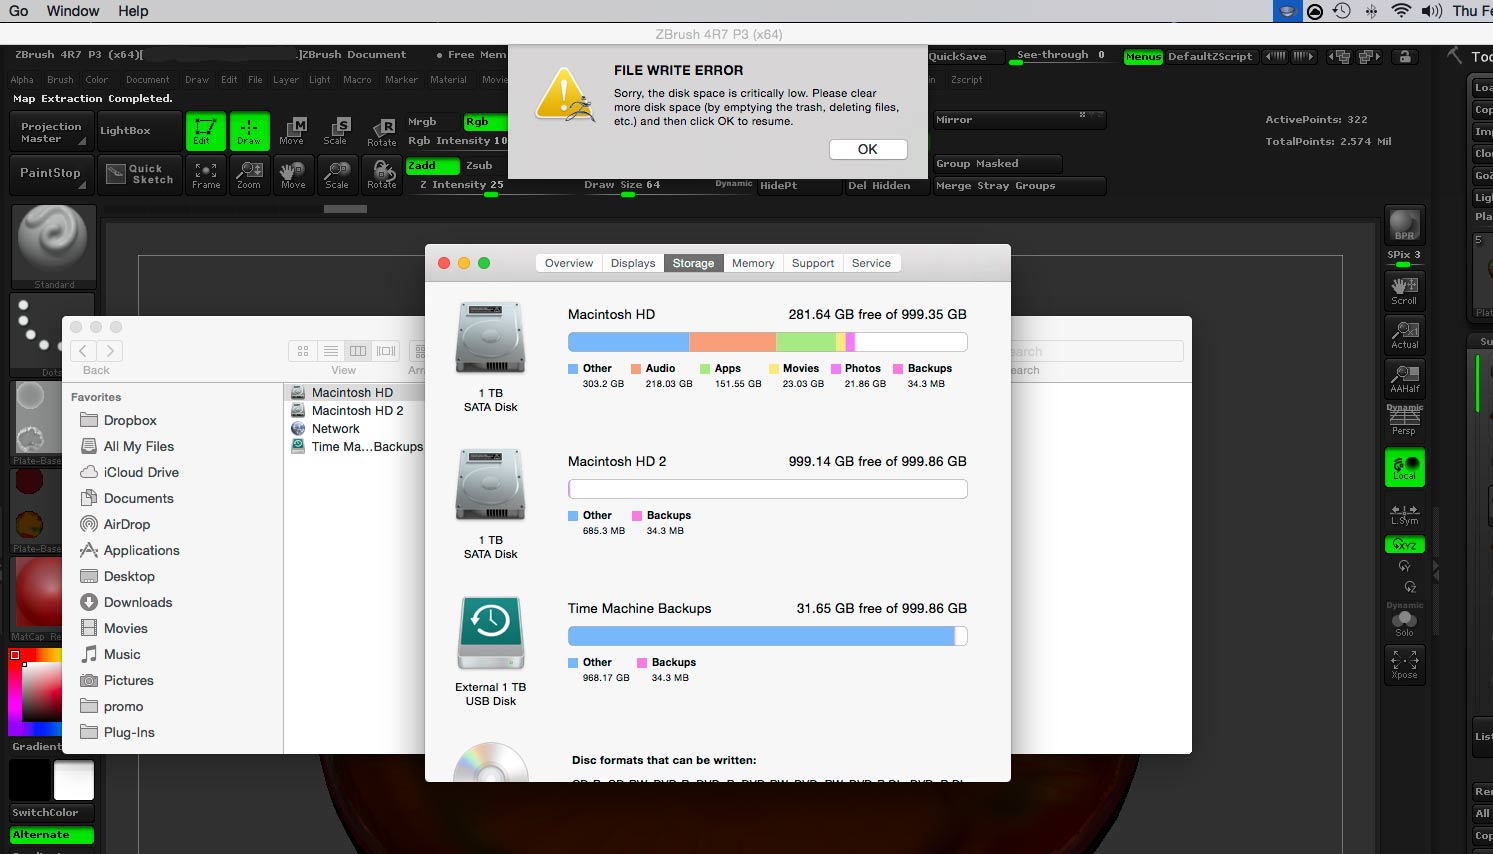Open the Displays tab
Image resolution: width=1493 pixels, height=854 pixels.
[633, 263]
